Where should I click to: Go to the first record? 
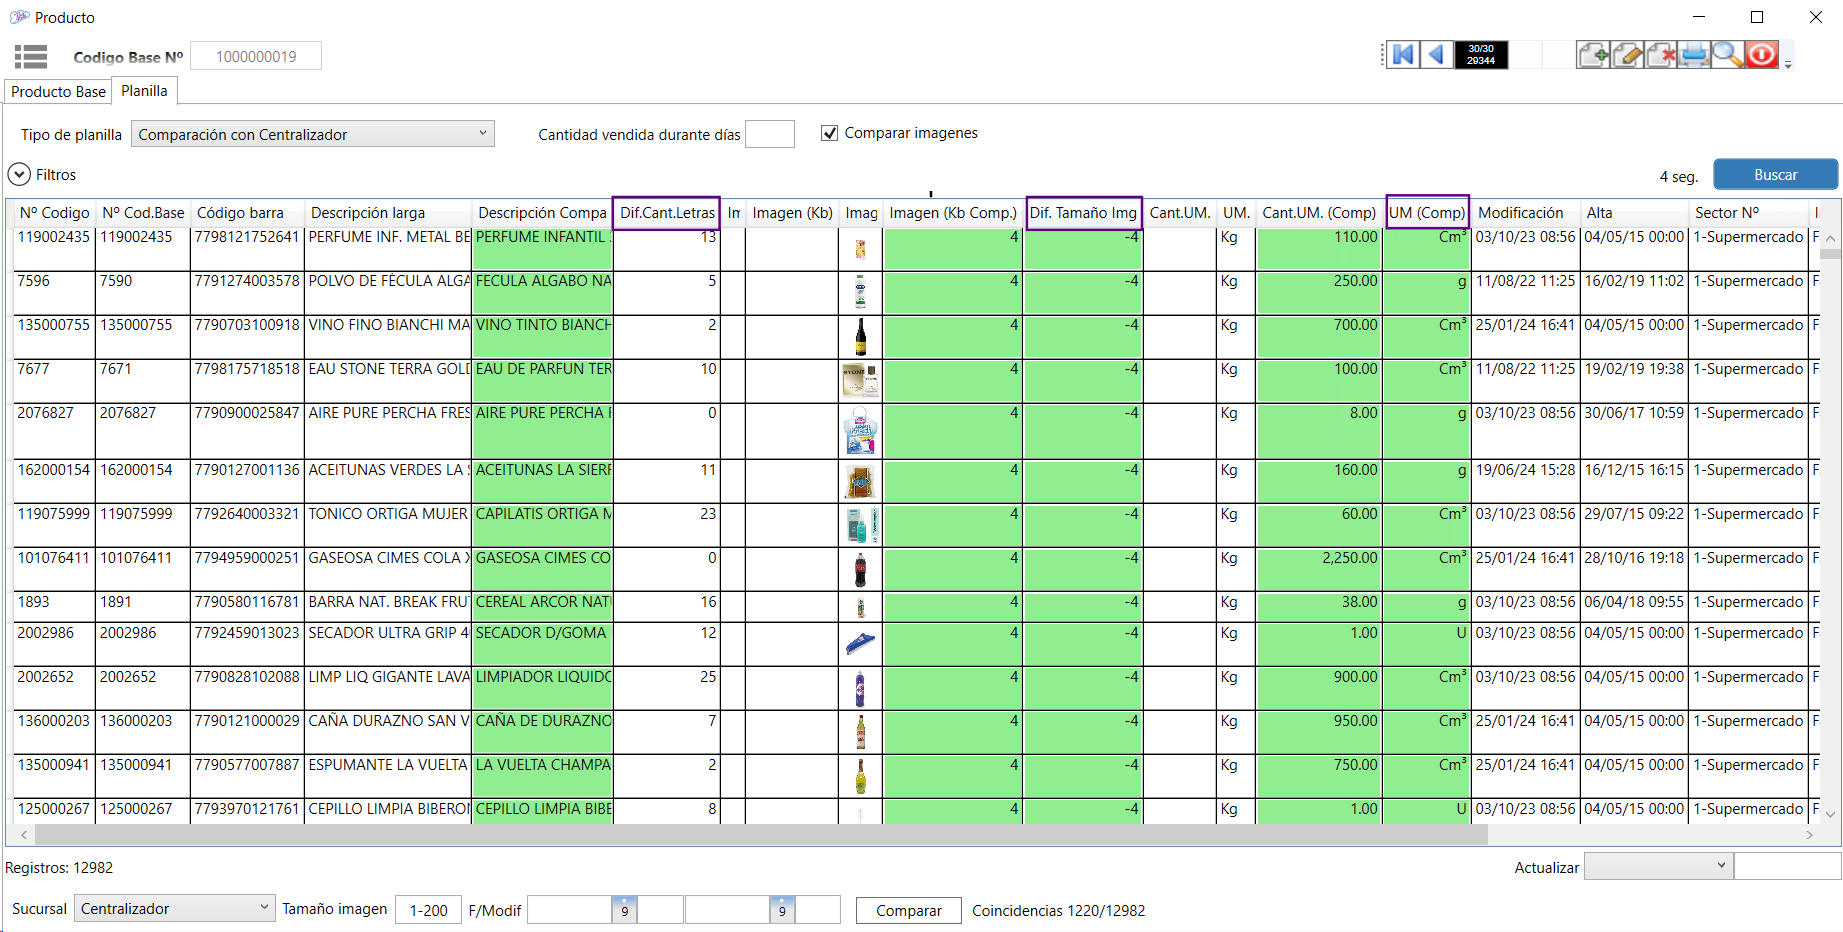point(1403,55)
